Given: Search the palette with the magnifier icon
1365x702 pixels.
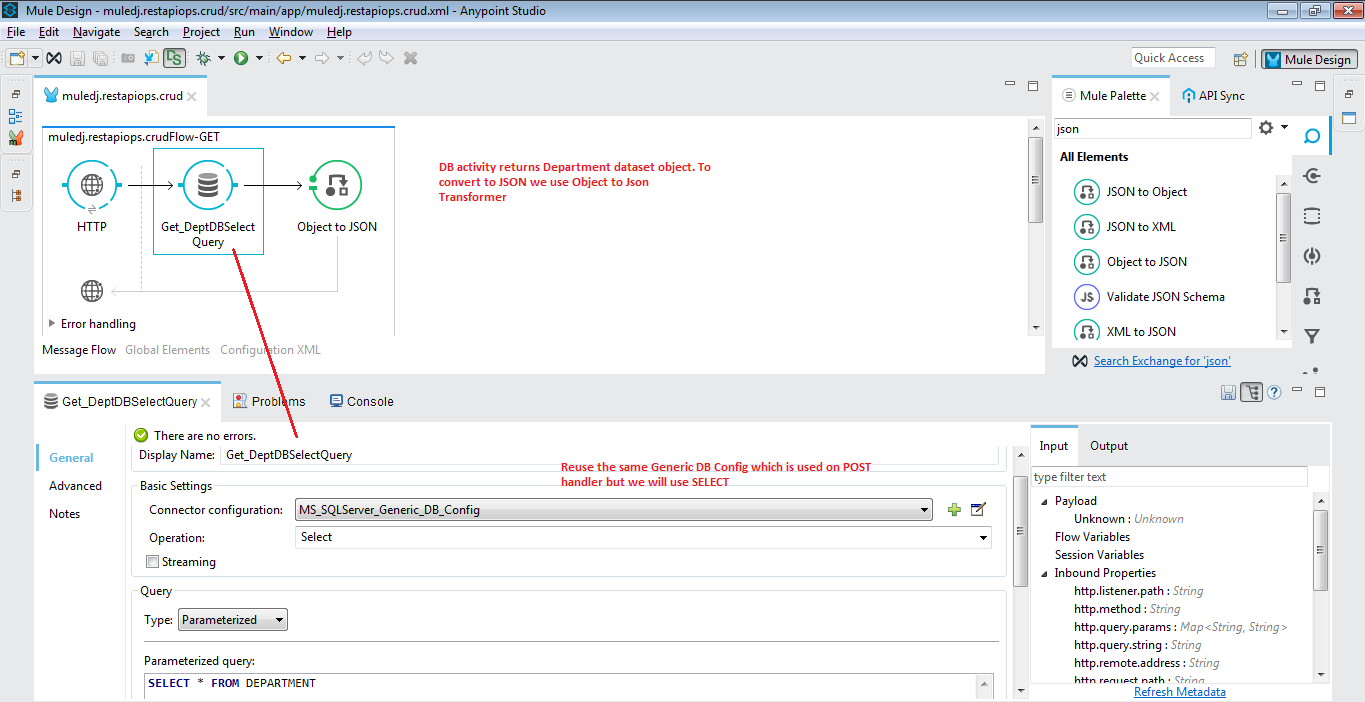Looking at the screenshot, I should pyautogui.click(x=1311, y=135).
